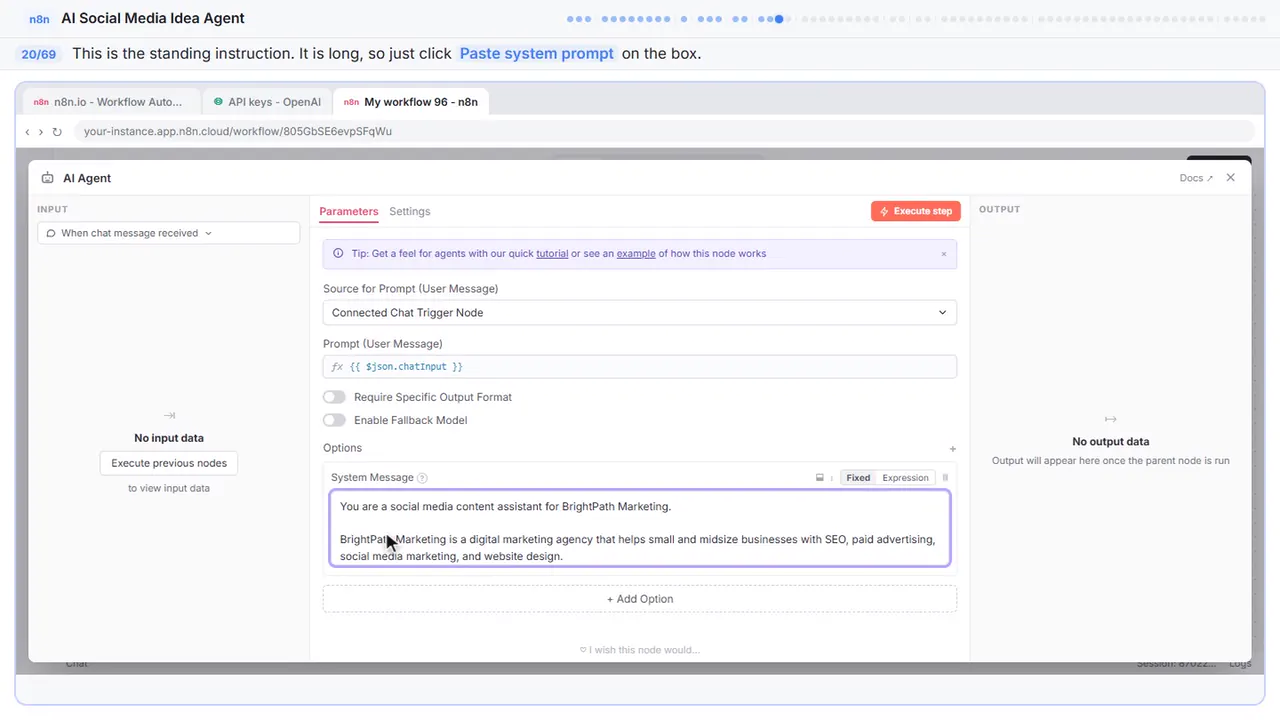Click the browser forward arrow

(x=41, y=131)
